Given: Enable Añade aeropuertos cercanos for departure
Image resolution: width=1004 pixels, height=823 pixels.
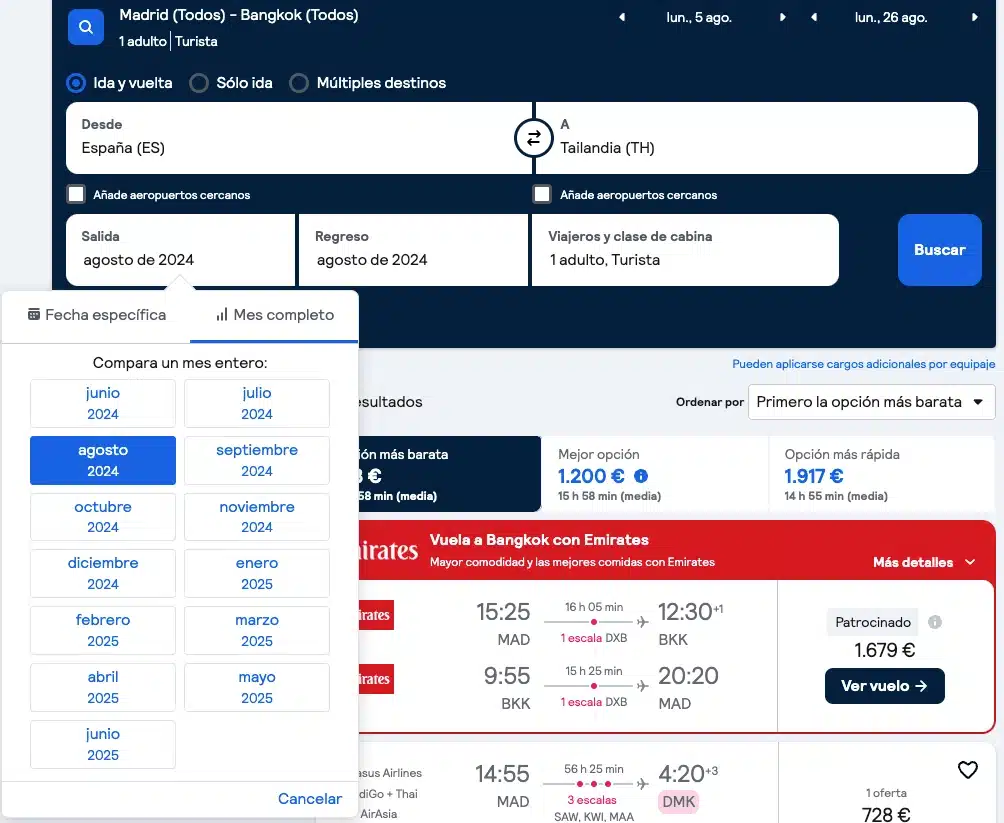Looking at the screenshot, I should (76, 194).
